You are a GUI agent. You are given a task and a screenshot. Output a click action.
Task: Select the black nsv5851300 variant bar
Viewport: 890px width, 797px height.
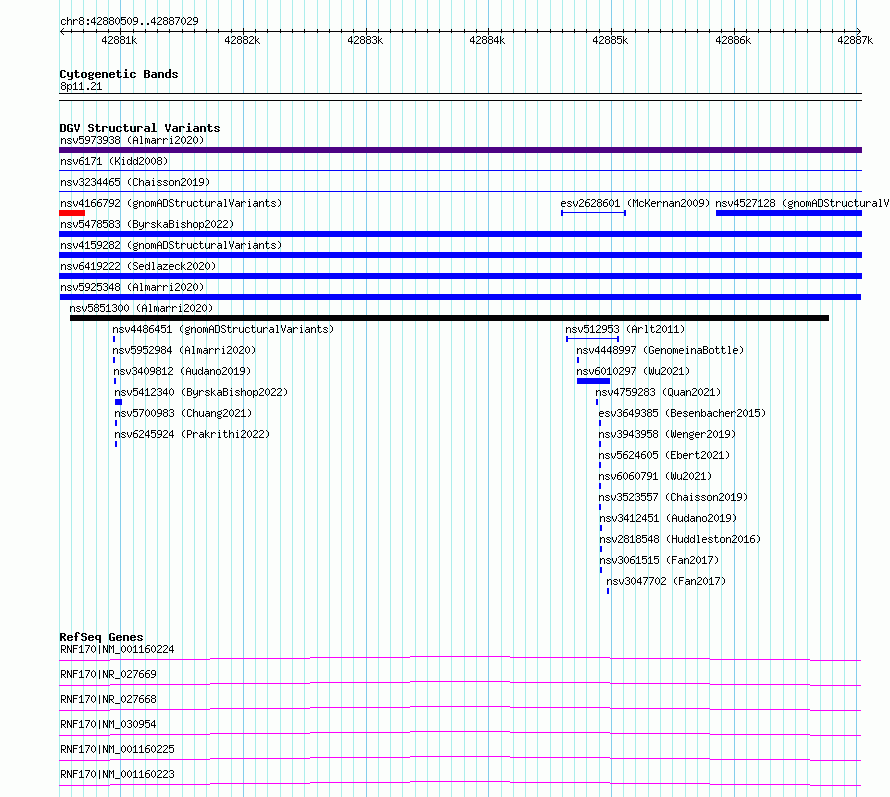[x=450, y=318]
